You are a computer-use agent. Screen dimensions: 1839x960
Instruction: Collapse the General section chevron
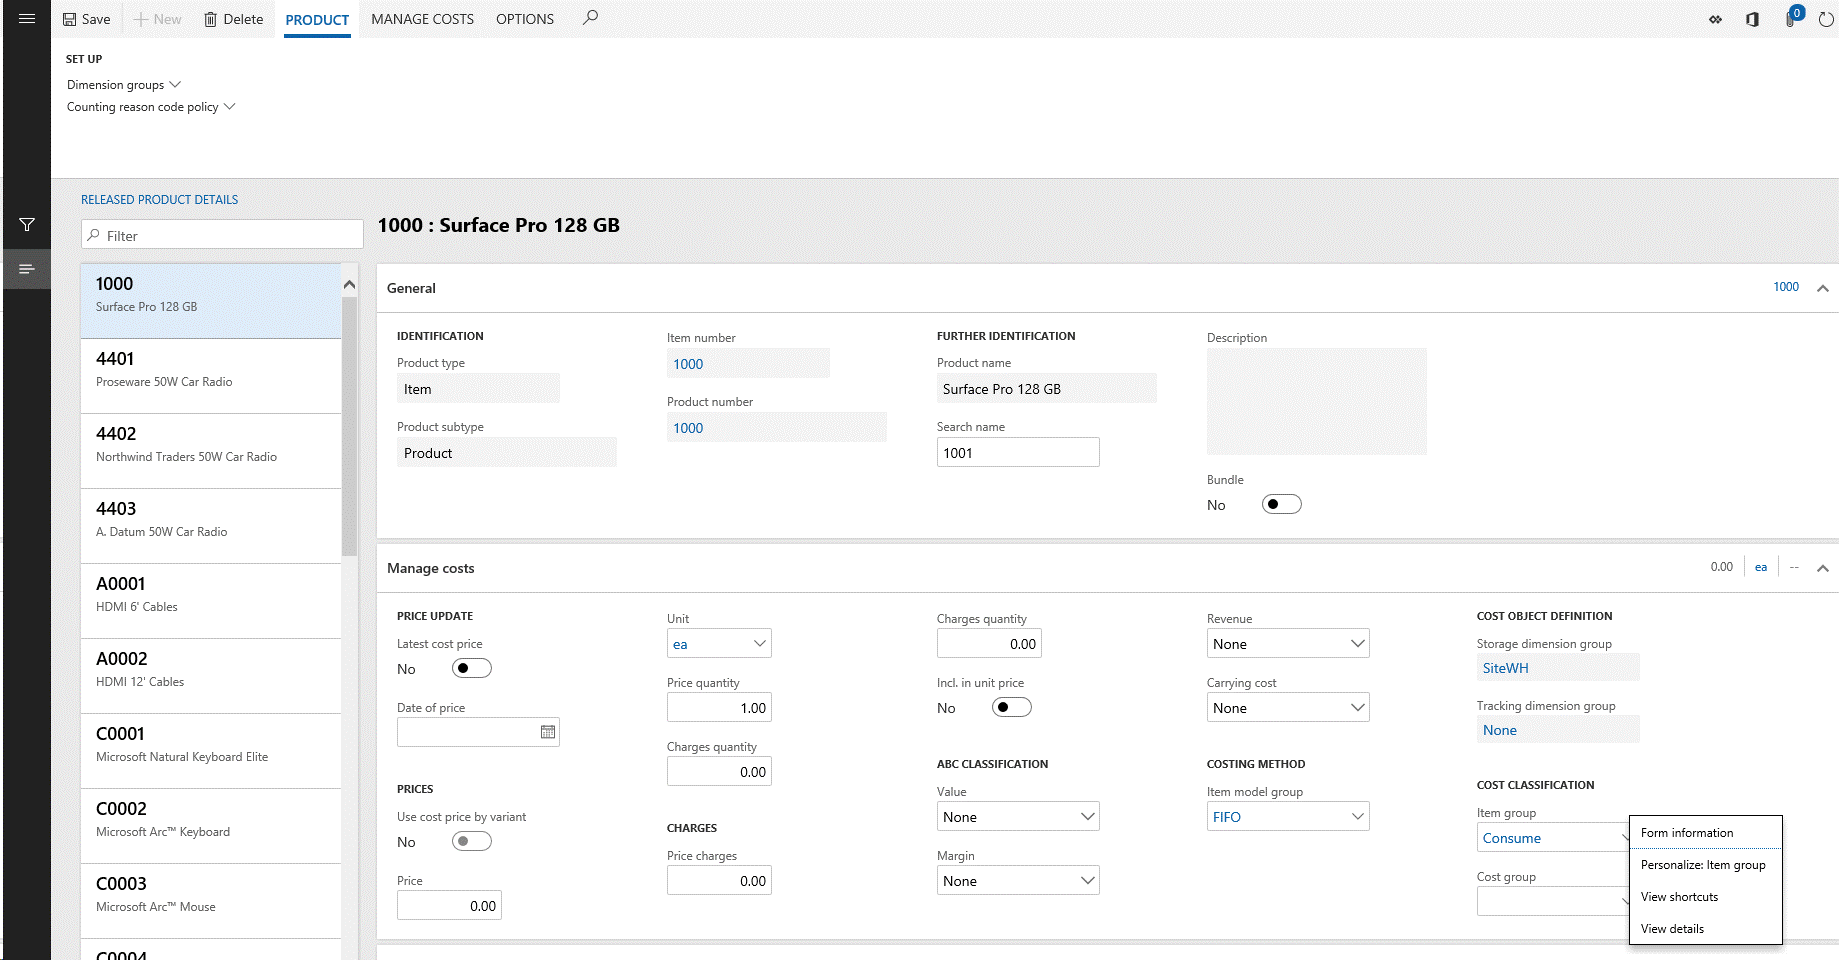(x=1823, y=288)
